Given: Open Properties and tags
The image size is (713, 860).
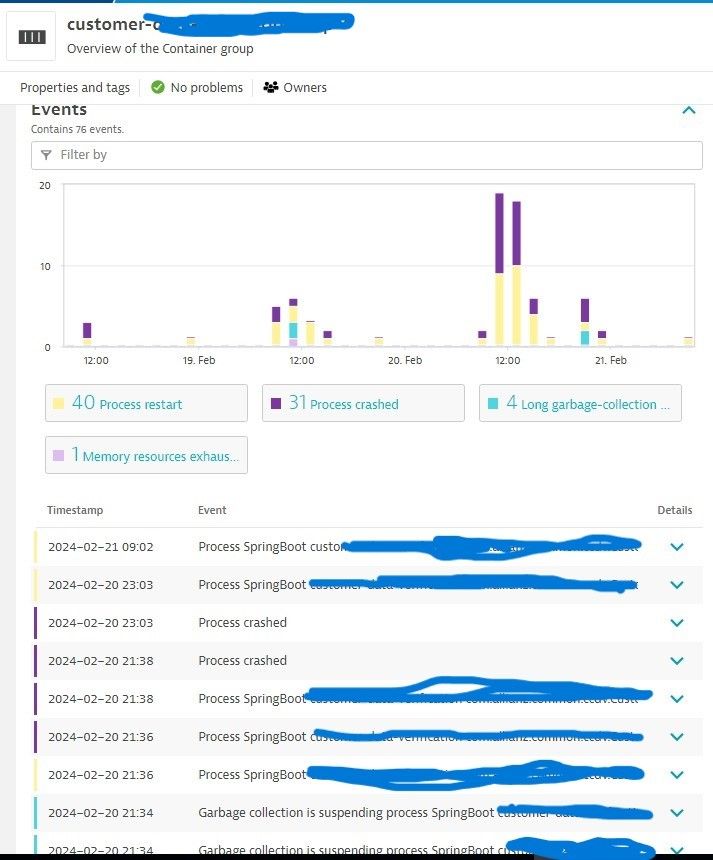Looking at the screenshot, I should pos(75,88).
